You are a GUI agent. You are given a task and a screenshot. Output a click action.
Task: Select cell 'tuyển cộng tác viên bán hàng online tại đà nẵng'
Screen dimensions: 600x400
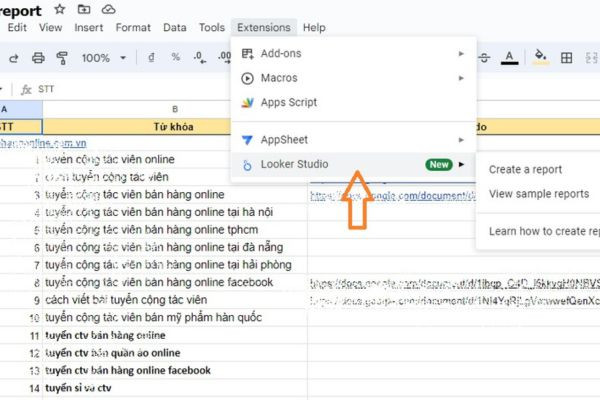pyautogui.click(x=175, y=247)
